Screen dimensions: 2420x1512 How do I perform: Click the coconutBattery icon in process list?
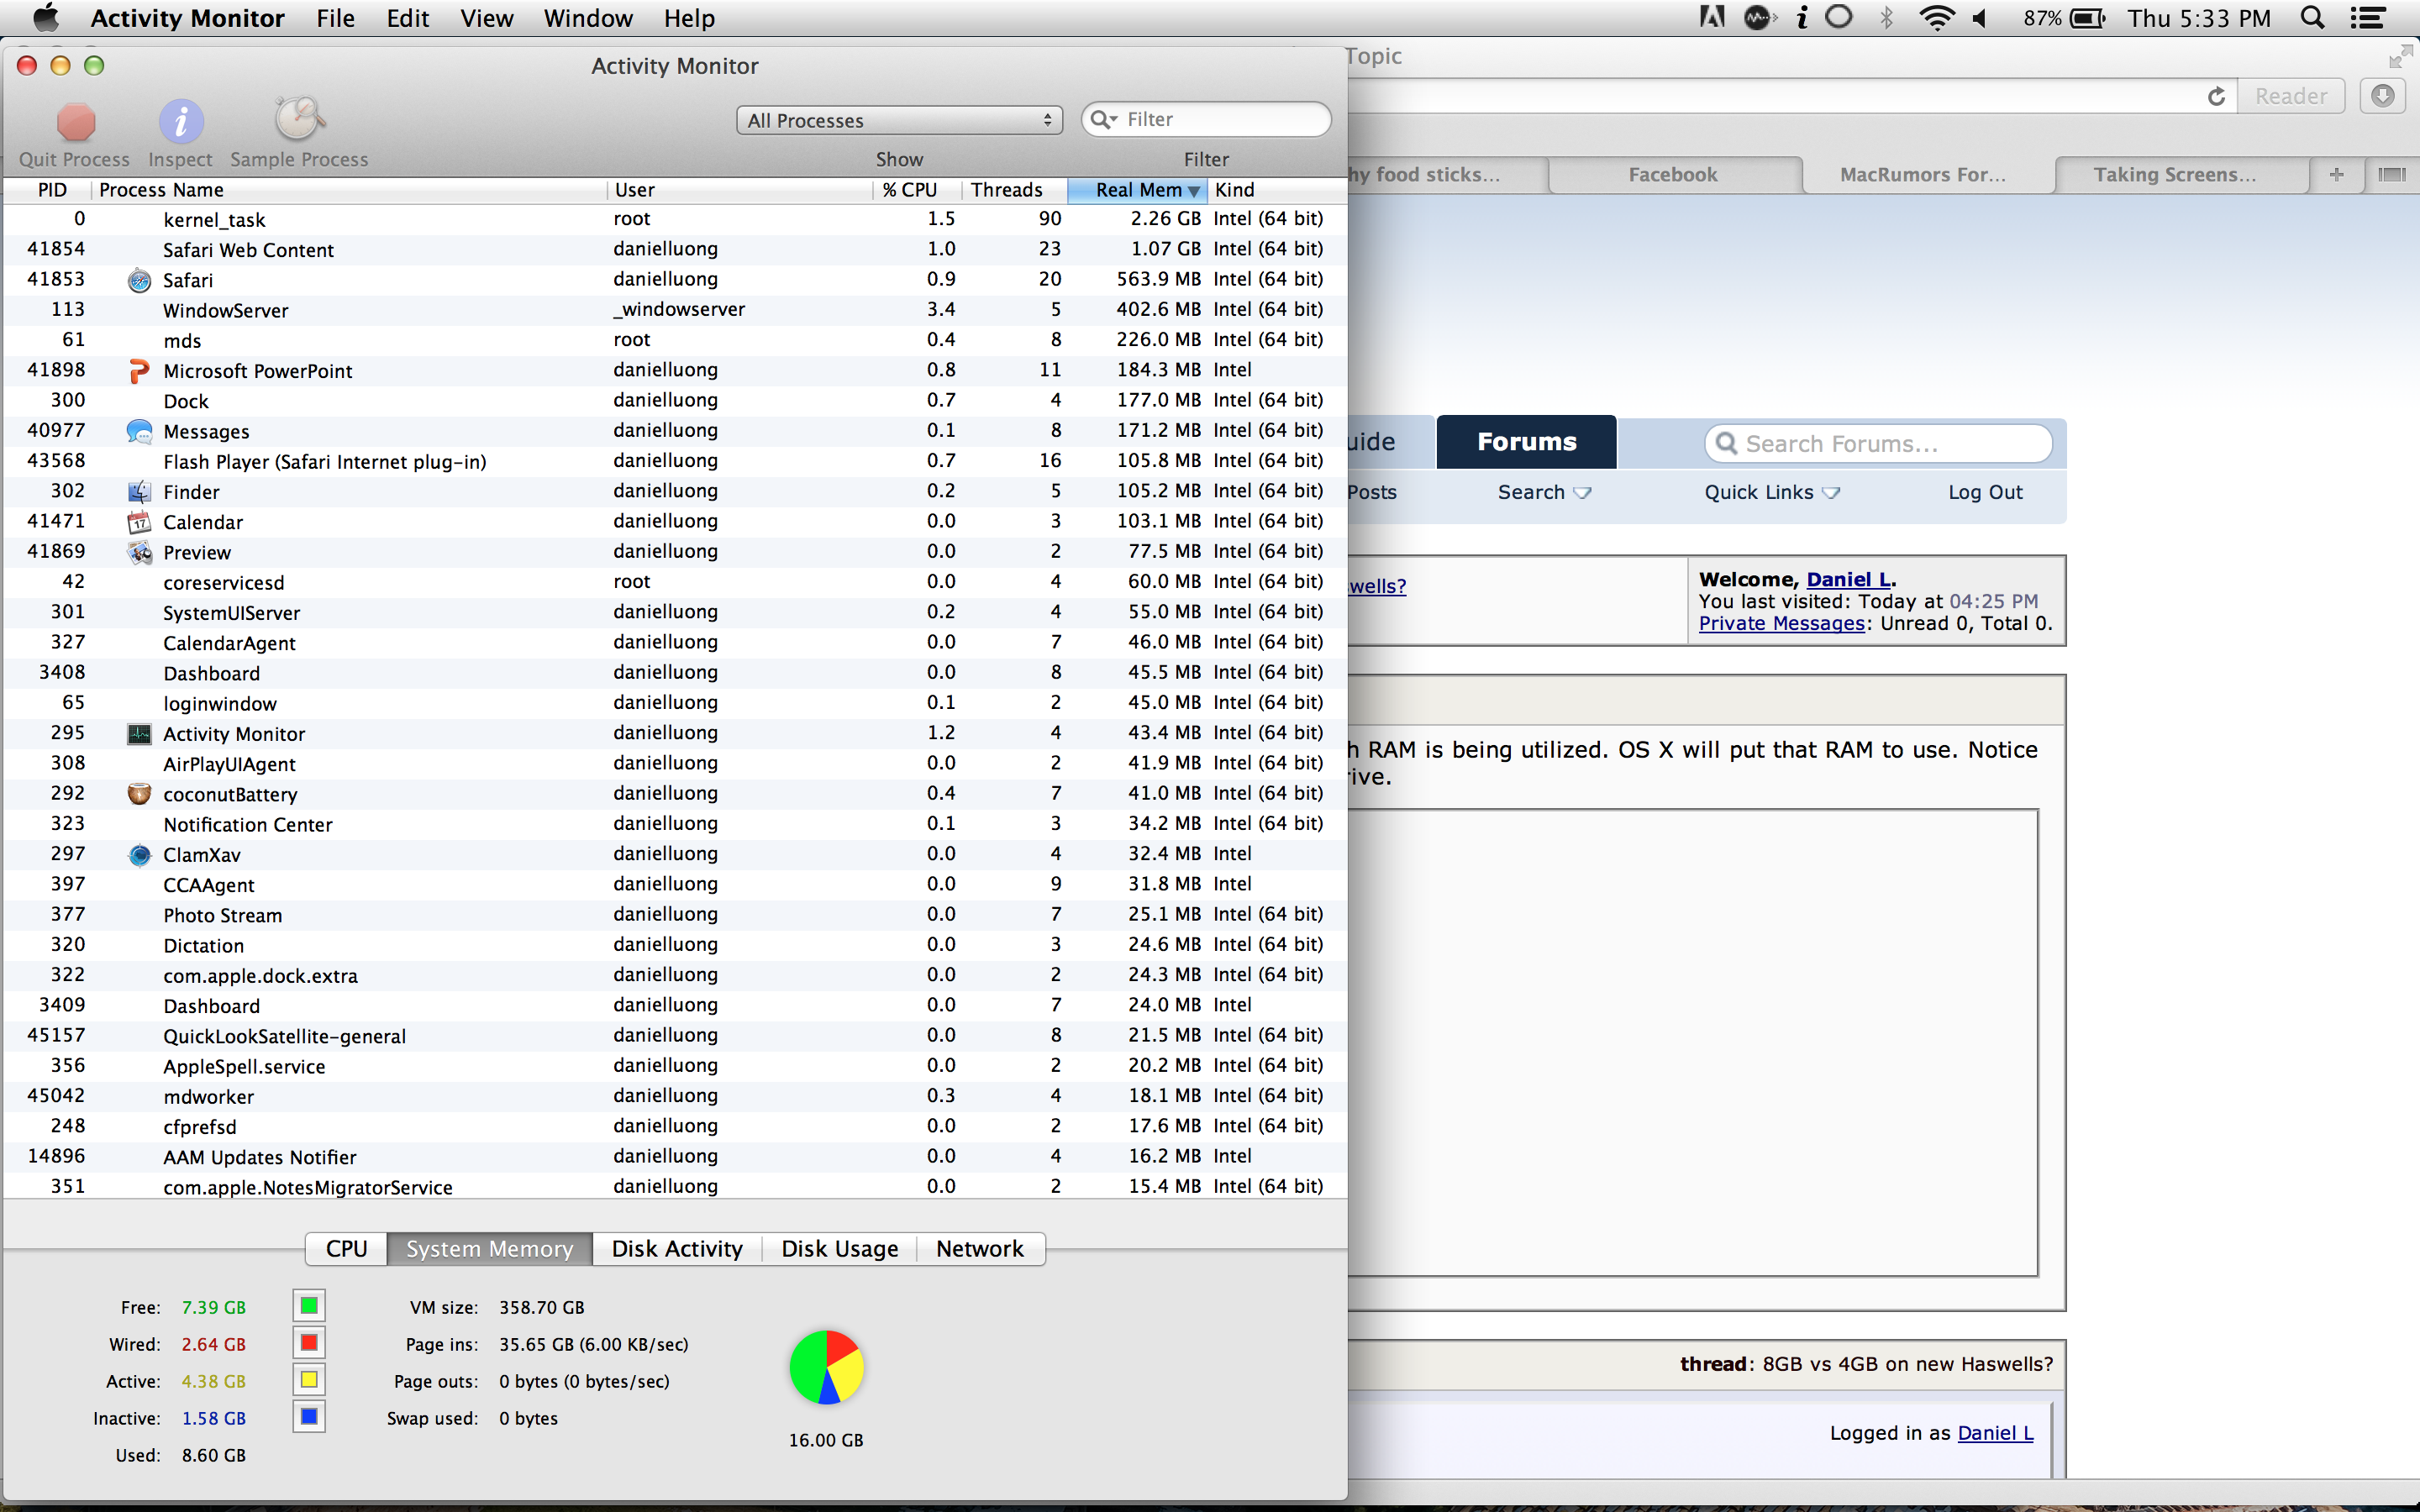(140, 794)
